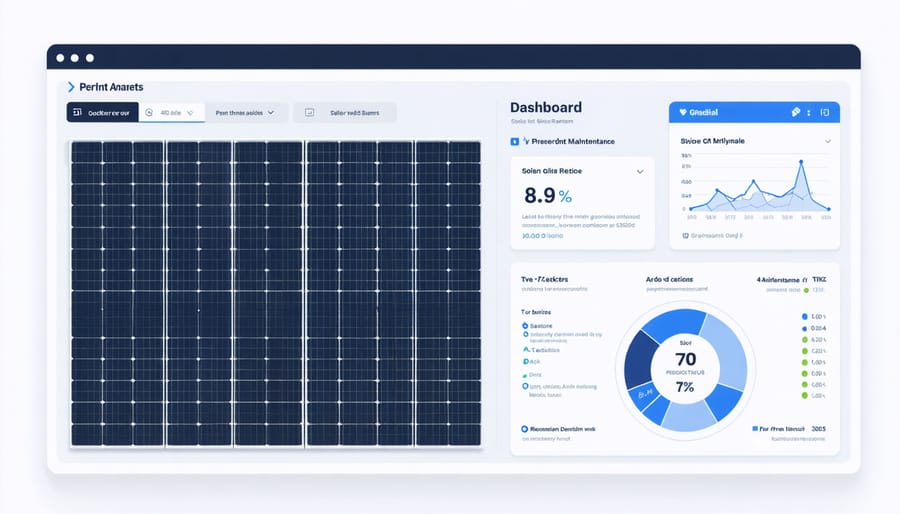This screenshot has width=900, height=514.
Task: Open the vertical dots menu in blue header
Action: [x=811, y=112]
